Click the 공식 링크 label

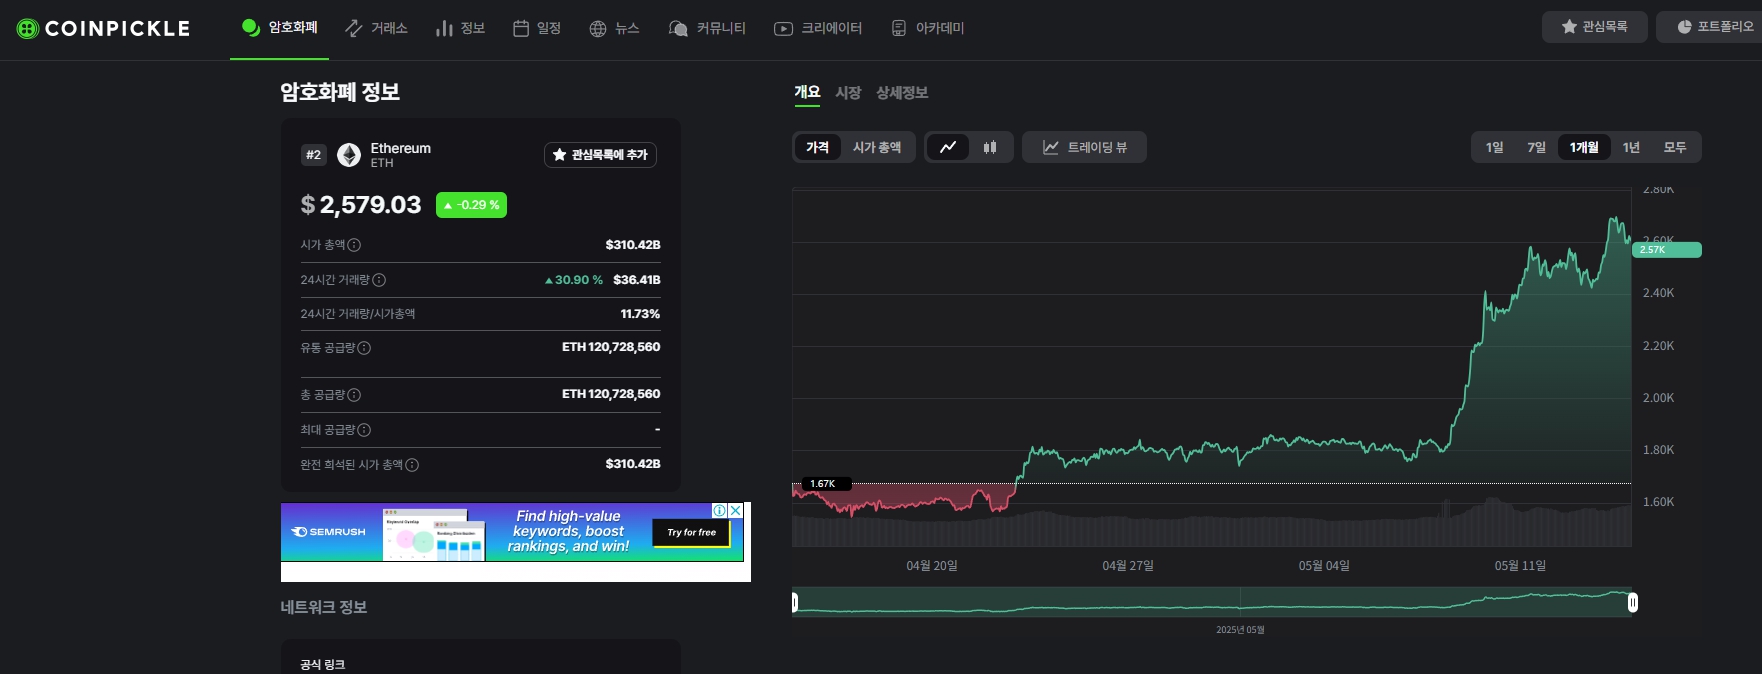[322, 665]
